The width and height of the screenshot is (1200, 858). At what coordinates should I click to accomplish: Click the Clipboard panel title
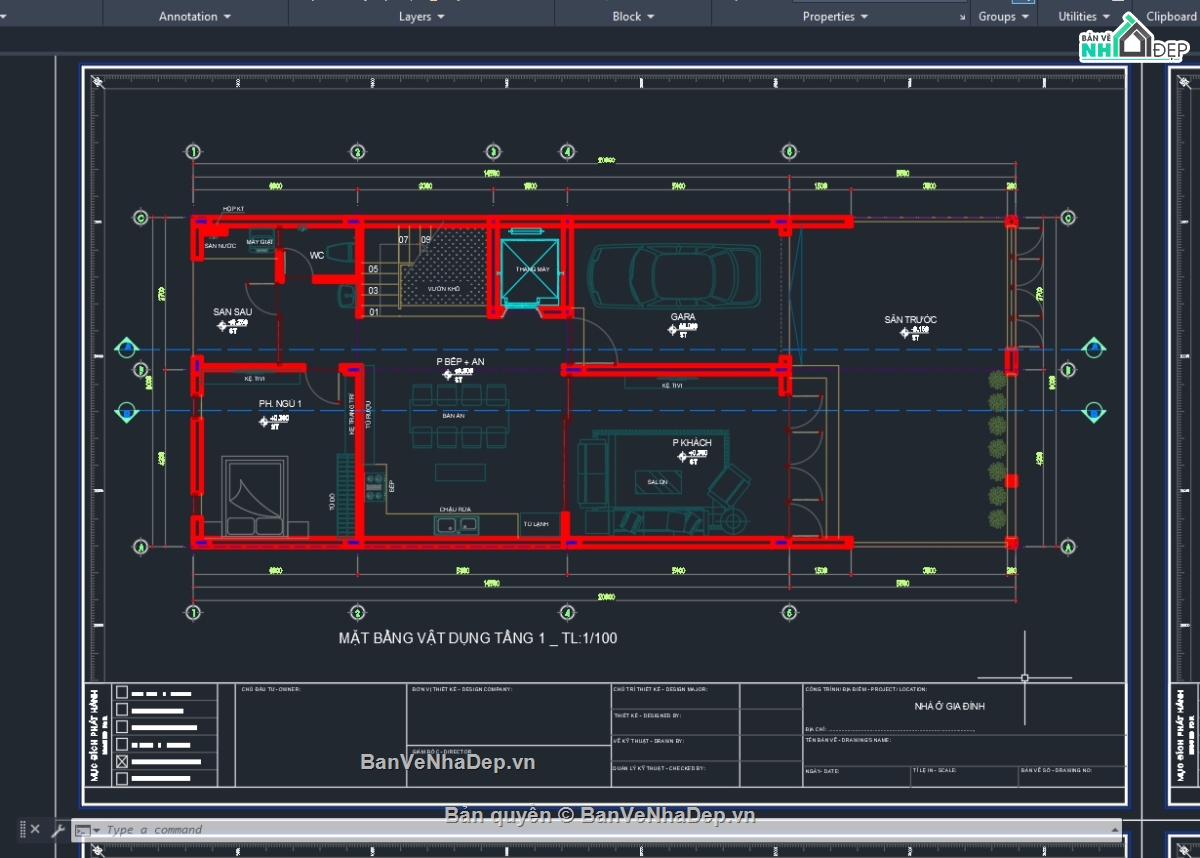[x=1170, y=17]
